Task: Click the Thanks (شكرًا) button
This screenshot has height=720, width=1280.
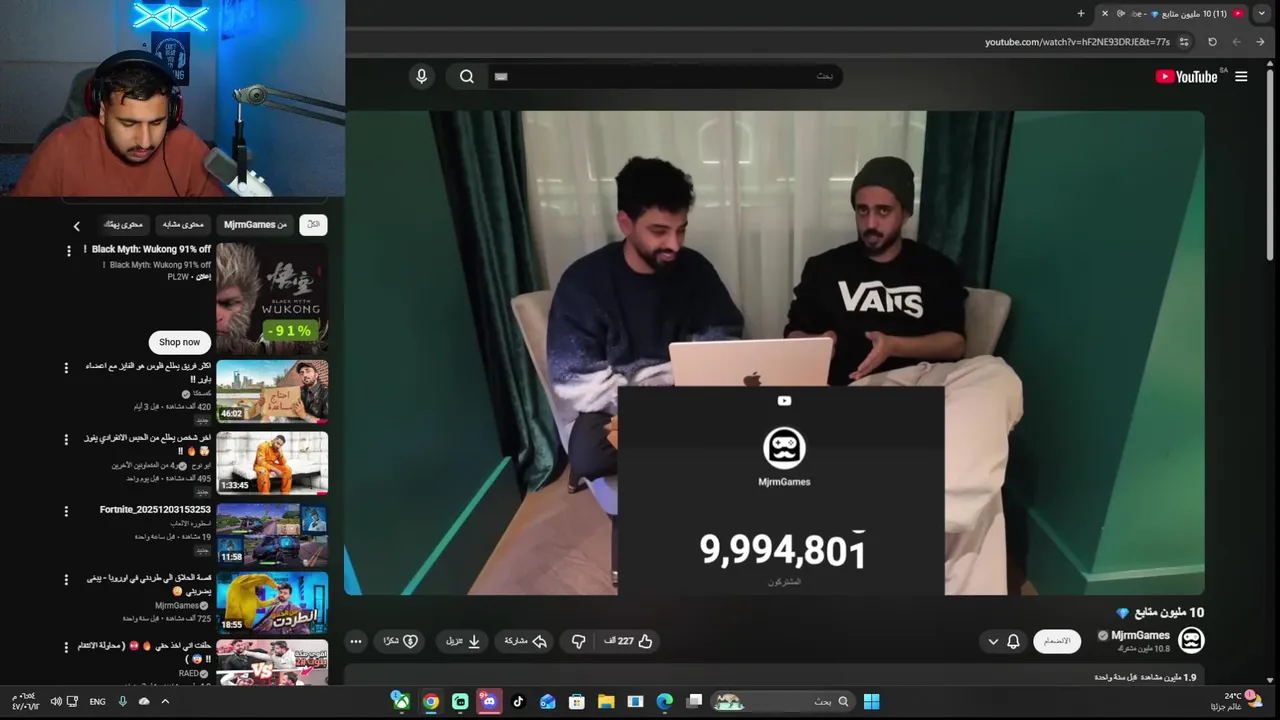Action: click(401, 641)
